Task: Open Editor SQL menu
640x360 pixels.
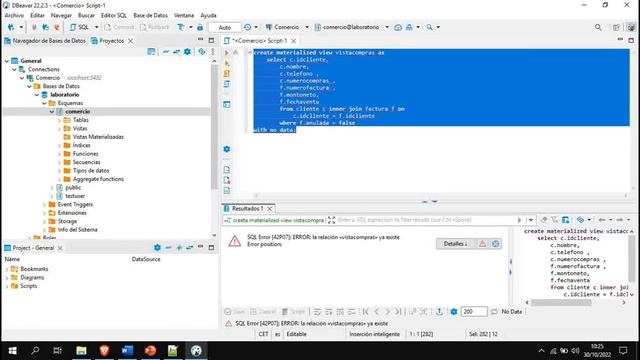Action: (114, 15)
